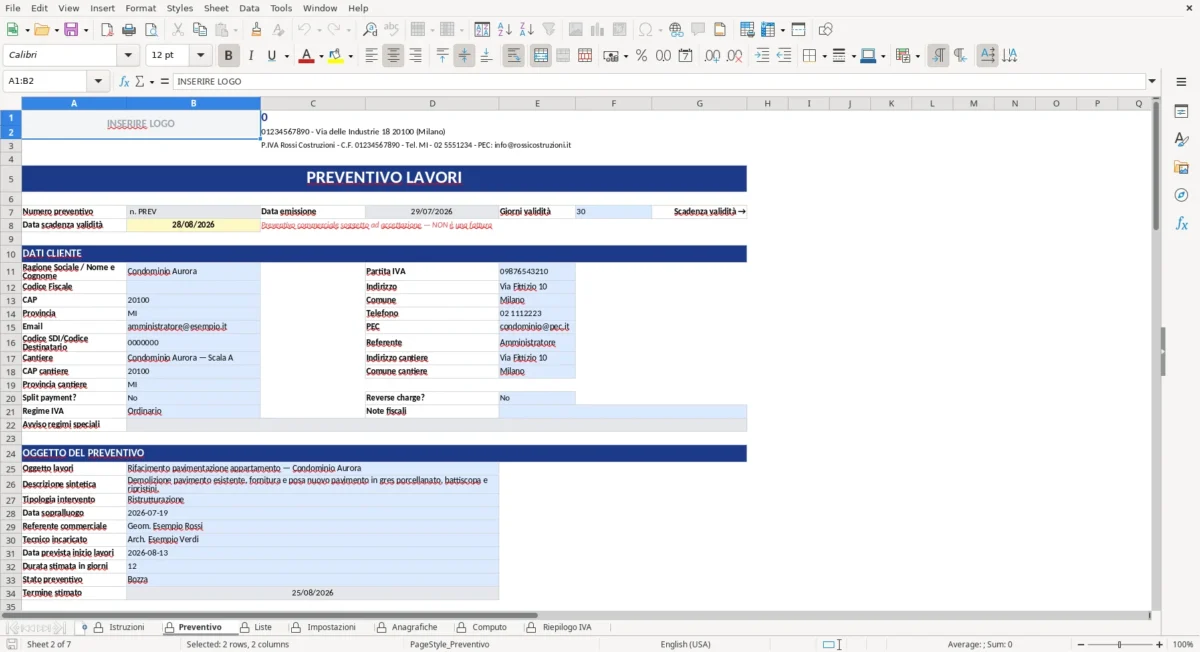This screenshot has height=652, width=1200.
Task: Switch to the Computo sheet tab
Action: click(480, 627)
